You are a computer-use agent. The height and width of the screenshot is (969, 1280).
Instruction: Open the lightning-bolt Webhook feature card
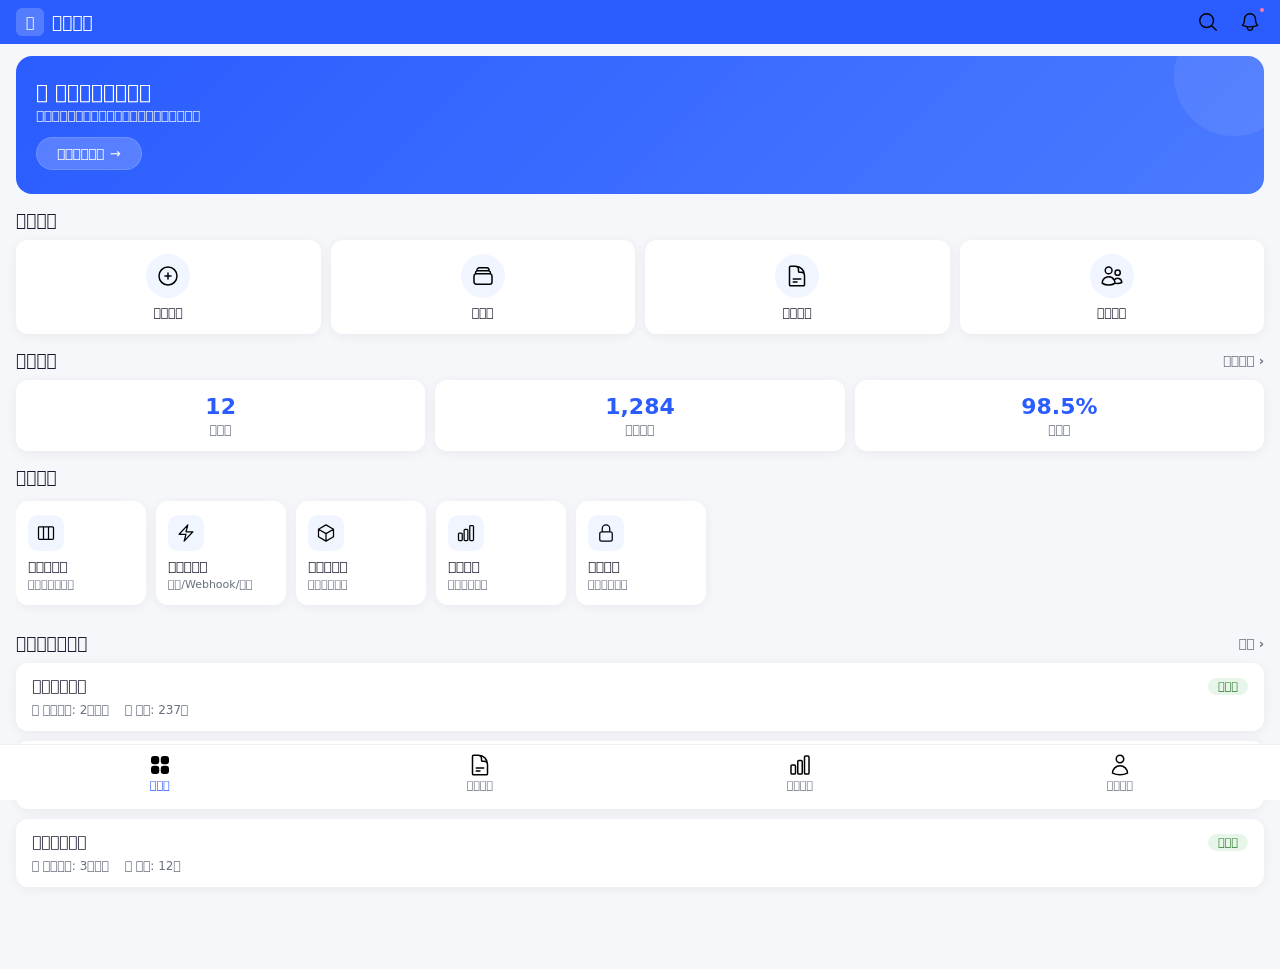point(221,553)
